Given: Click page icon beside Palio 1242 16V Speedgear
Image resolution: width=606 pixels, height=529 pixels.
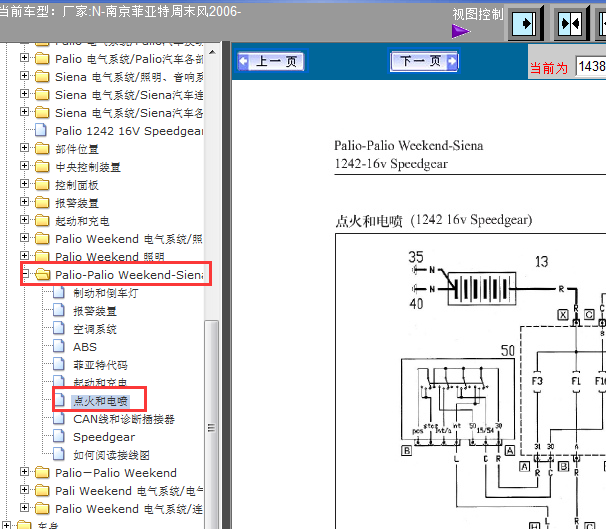Looking at the screenshot, I should [x=41, y=130].
